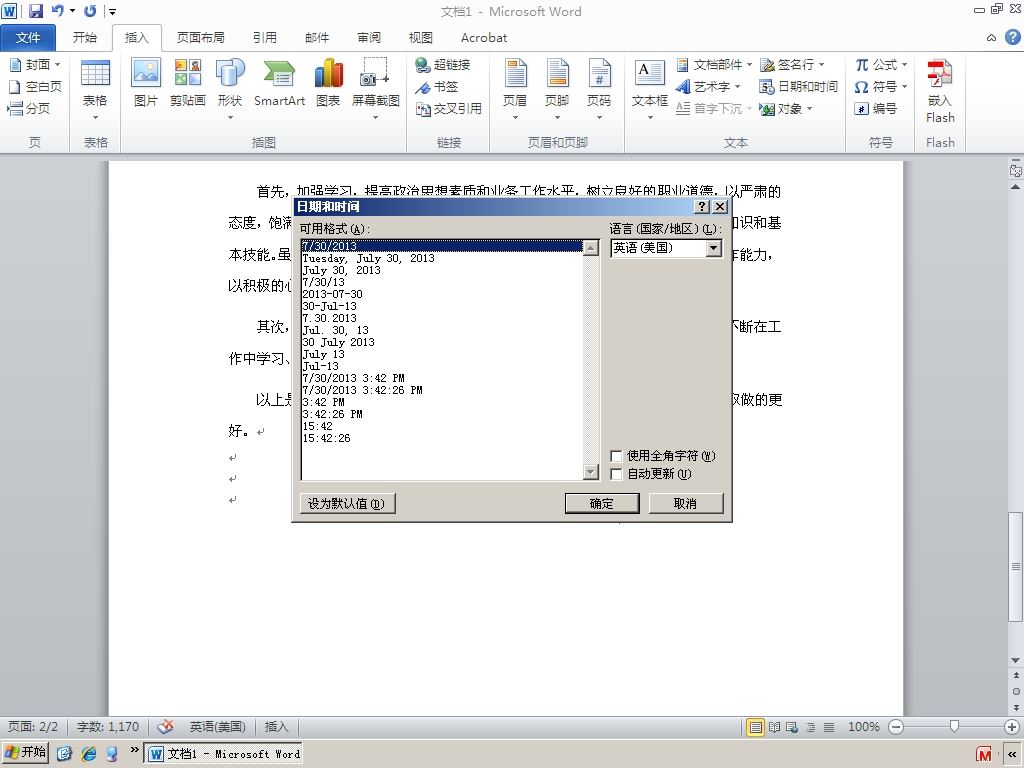Confirm with the OK (确定) button

[x=601, y=504]
